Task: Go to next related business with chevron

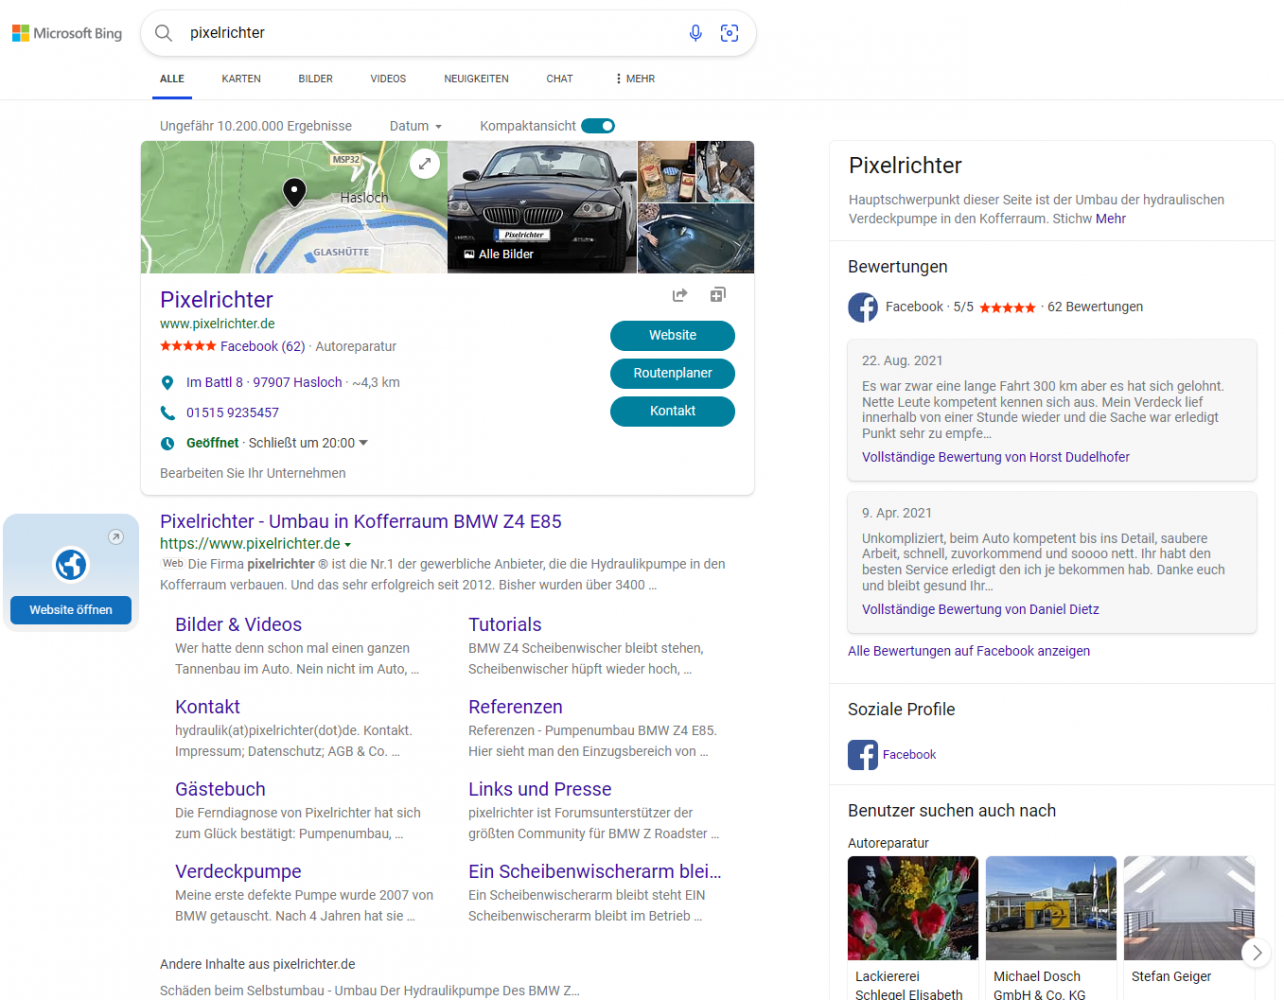Action: pos(1257,953)
